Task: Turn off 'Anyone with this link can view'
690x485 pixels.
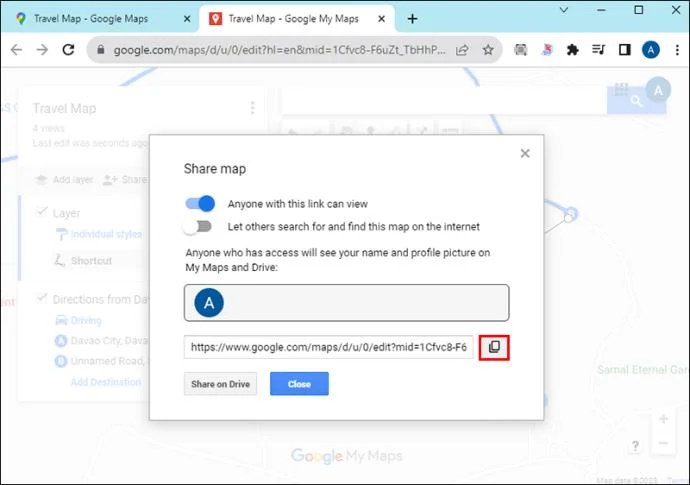Action: pyautogui.click(x=200, y=204)
